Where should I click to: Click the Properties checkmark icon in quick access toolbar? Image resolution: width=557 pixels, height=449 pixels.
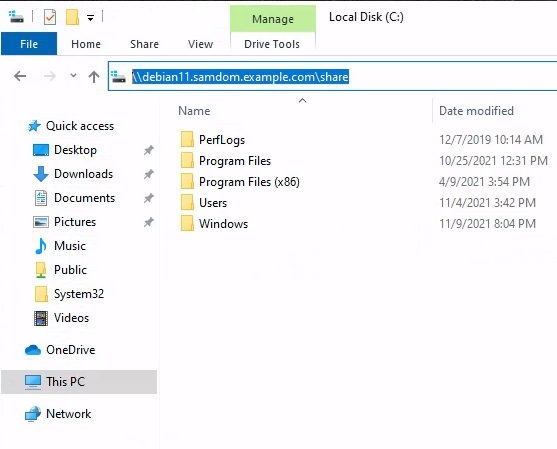pos(50,17)
